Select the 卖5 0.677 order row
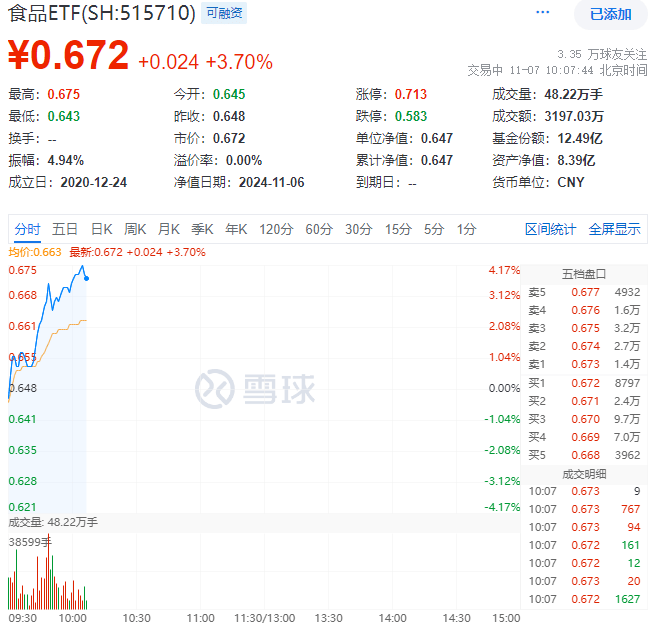Viewport: 654px width, 627px height. click(584, 292)
